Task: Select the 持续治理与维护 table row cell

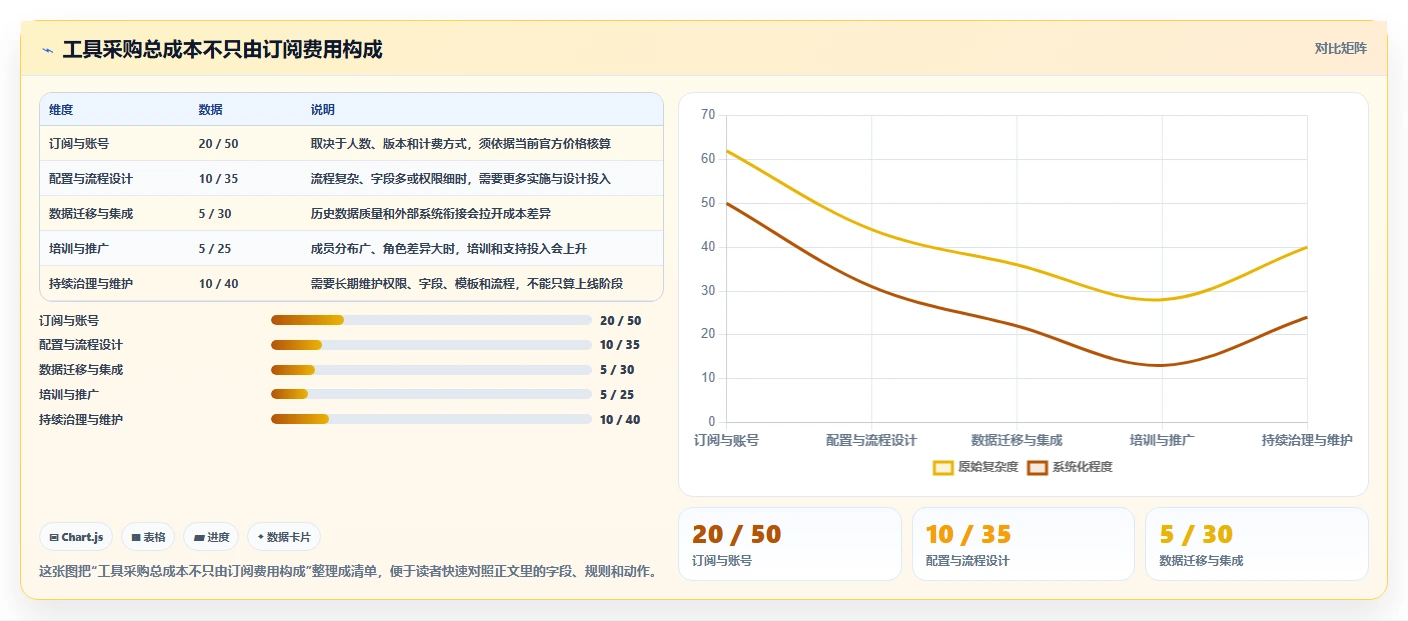Action: pos(91,284)
